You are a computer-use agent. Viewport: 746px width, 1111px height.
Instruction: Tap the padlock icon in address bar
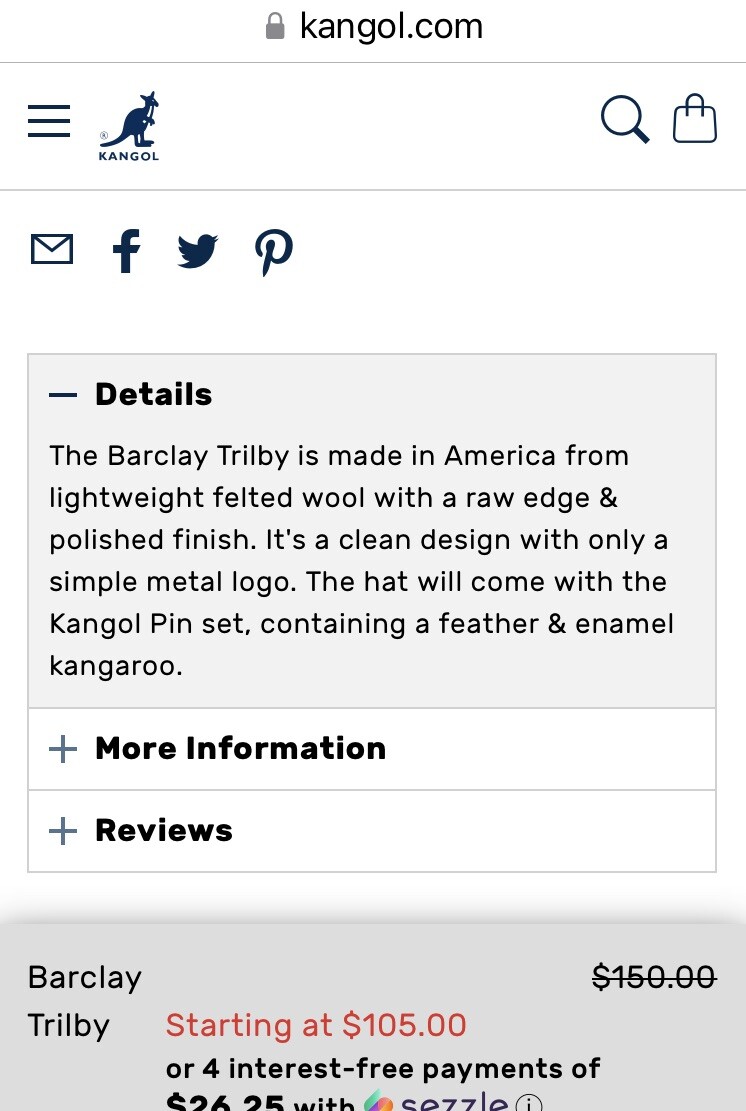click(275, 27)
